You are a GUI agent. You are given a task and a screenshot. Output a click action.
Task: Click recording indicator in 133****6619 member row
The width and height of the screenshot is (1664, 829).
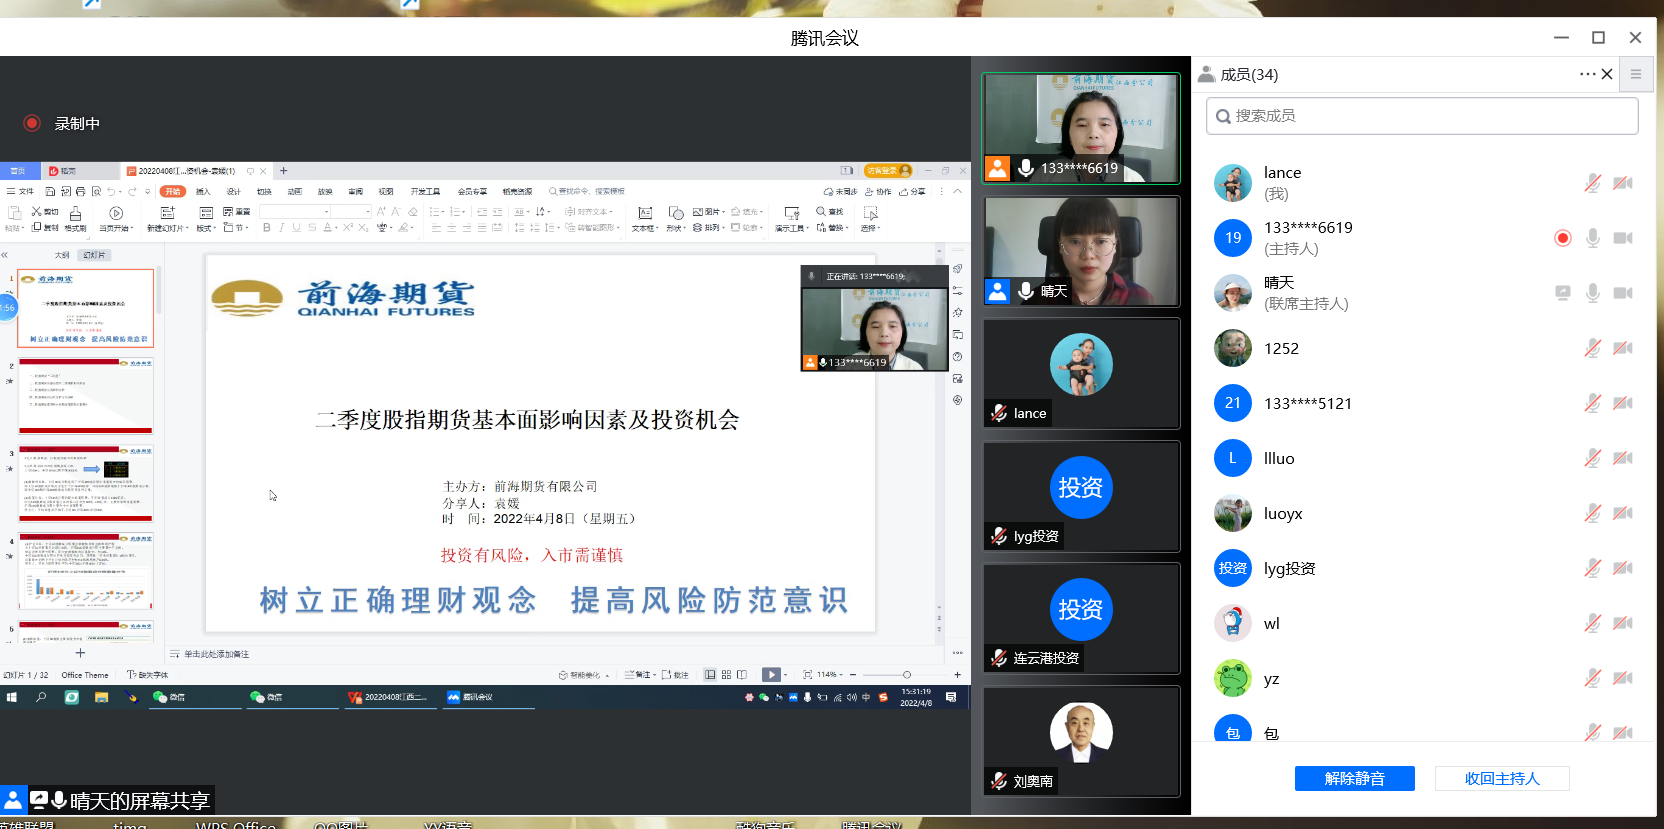[1563, 238]
